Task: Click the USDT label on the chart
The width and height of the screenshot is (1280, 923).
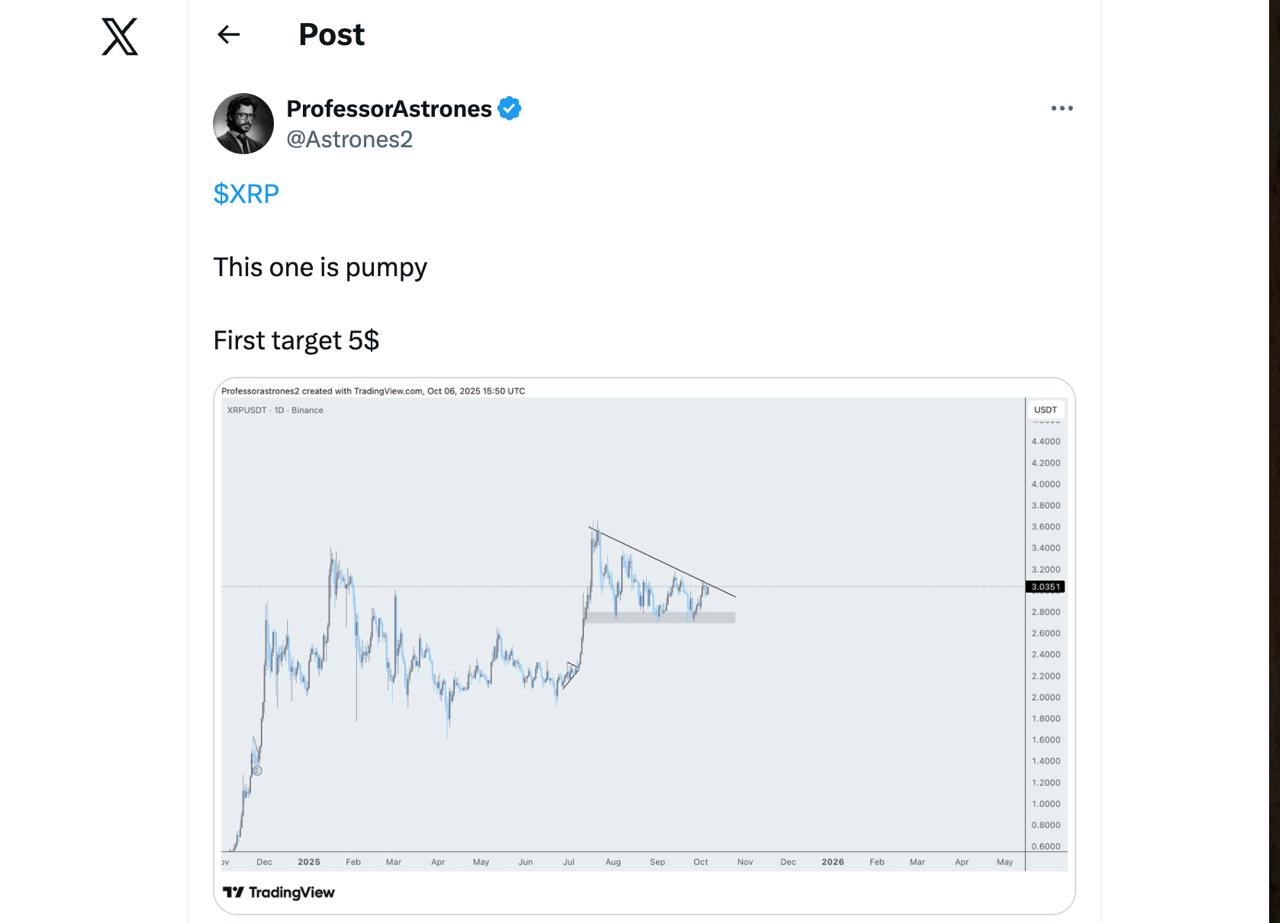Action: click(x=1045, y=410)
